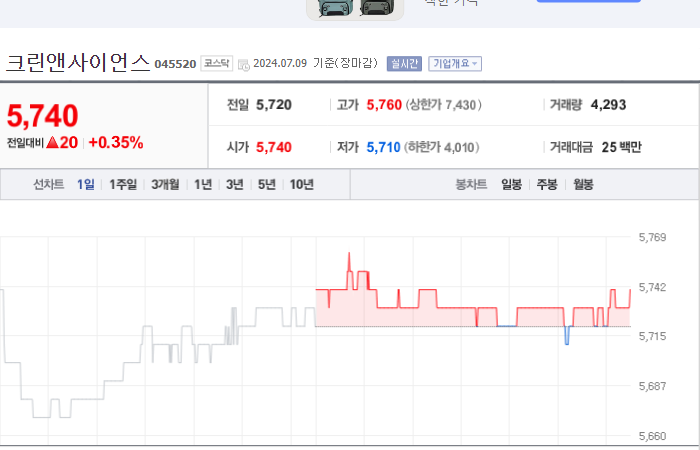Click the 봉차트 label
Screen dimensions: 700x450
pos(471,184)
